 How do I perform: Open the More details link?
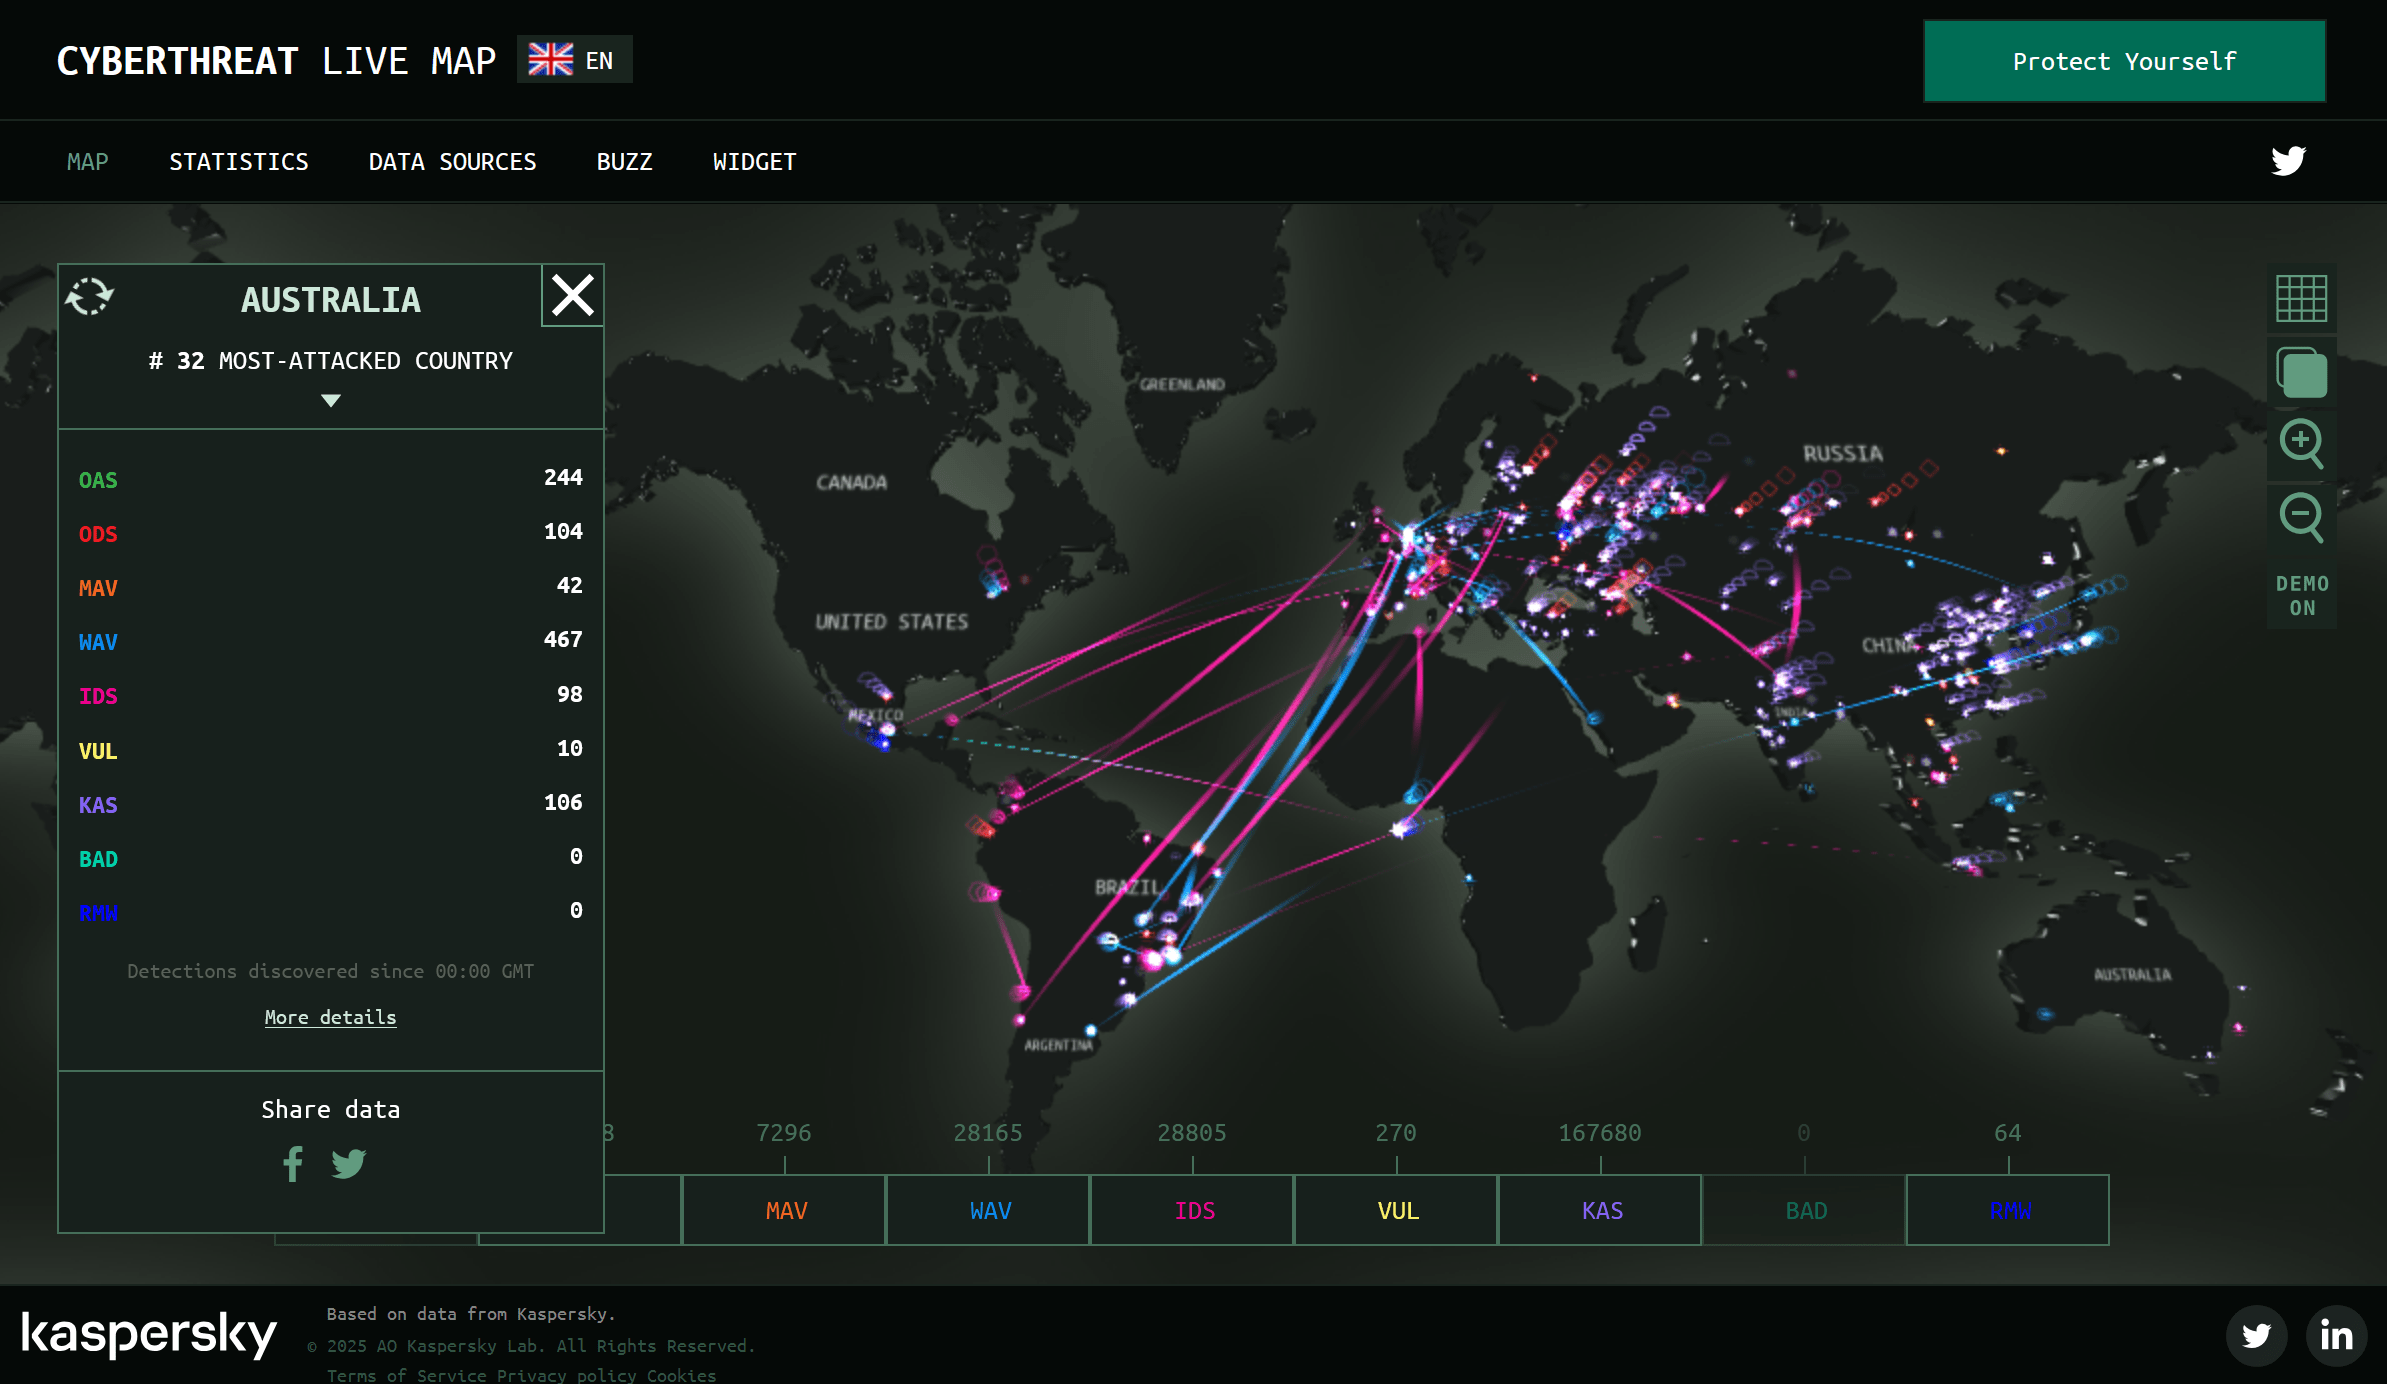330,1017
